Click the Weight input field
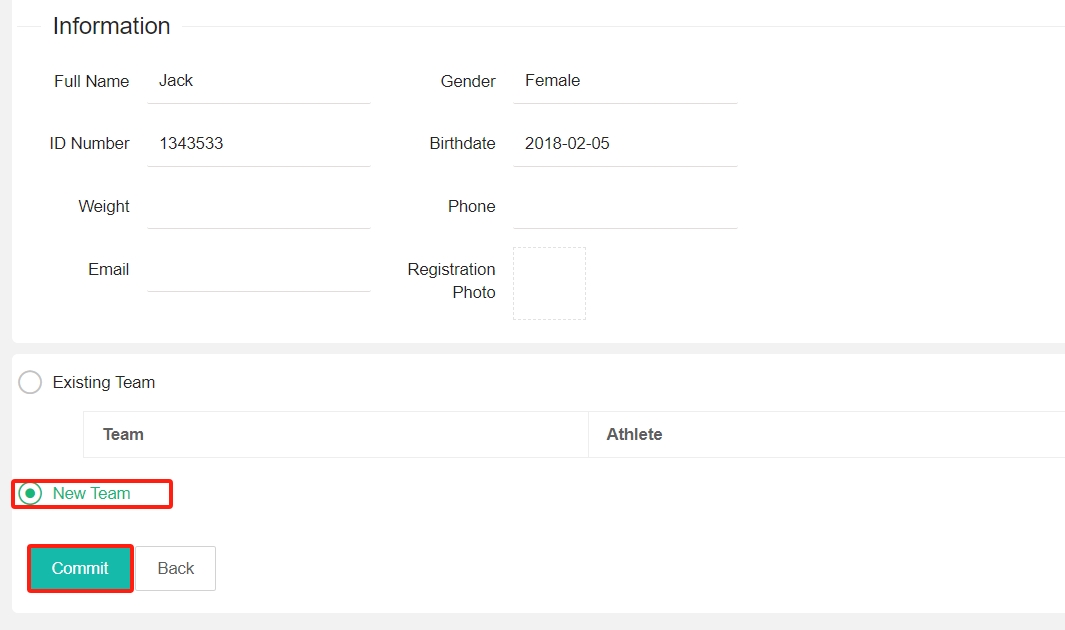The width and height of the screenshot is (1065, 630). click(258, 206)
